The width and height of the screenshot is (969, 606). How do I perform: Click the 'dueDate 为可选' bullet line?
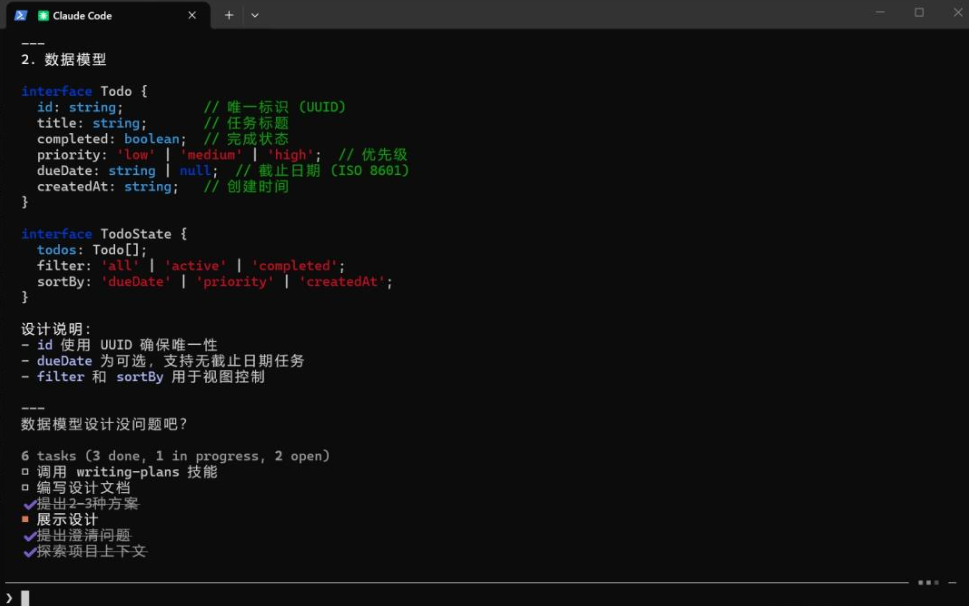163,361
